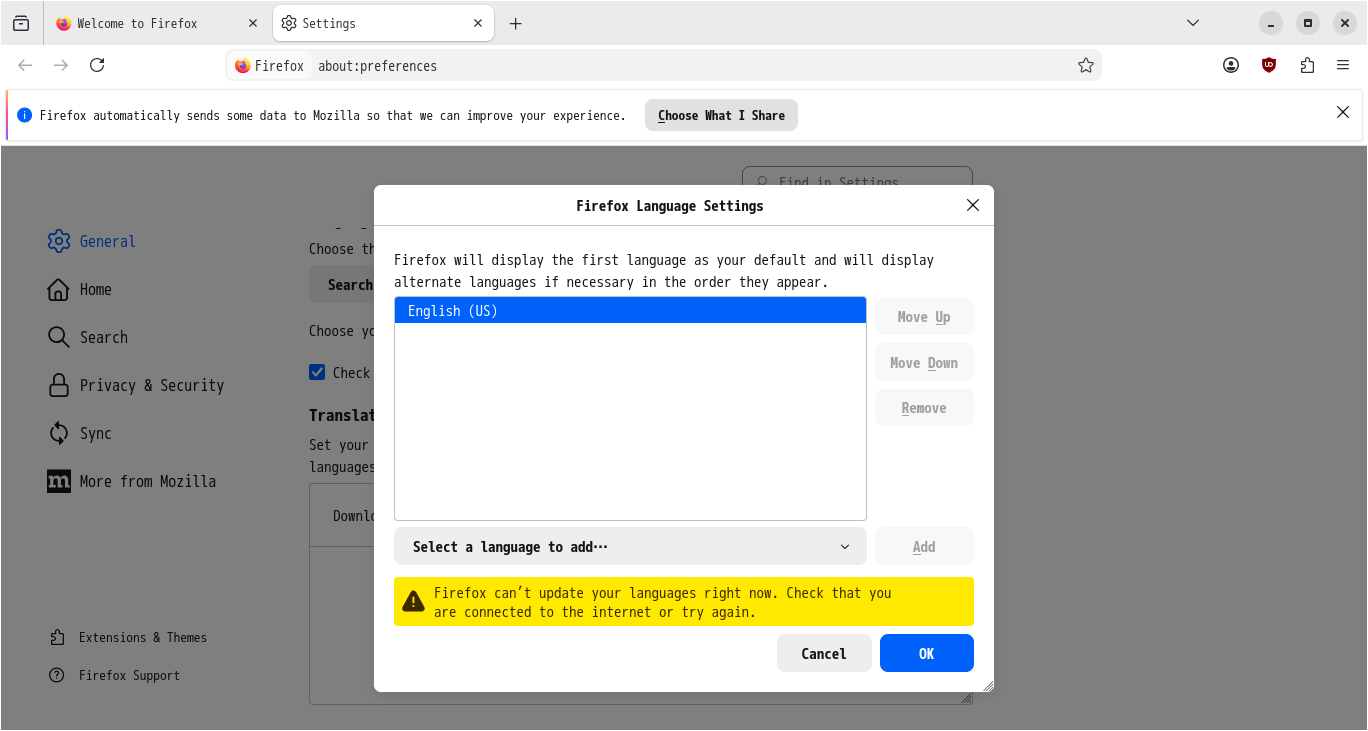Click the Firefox logo on the Welcome tab
Viewport: 1368px width, 731px height.
pos(64,23)
